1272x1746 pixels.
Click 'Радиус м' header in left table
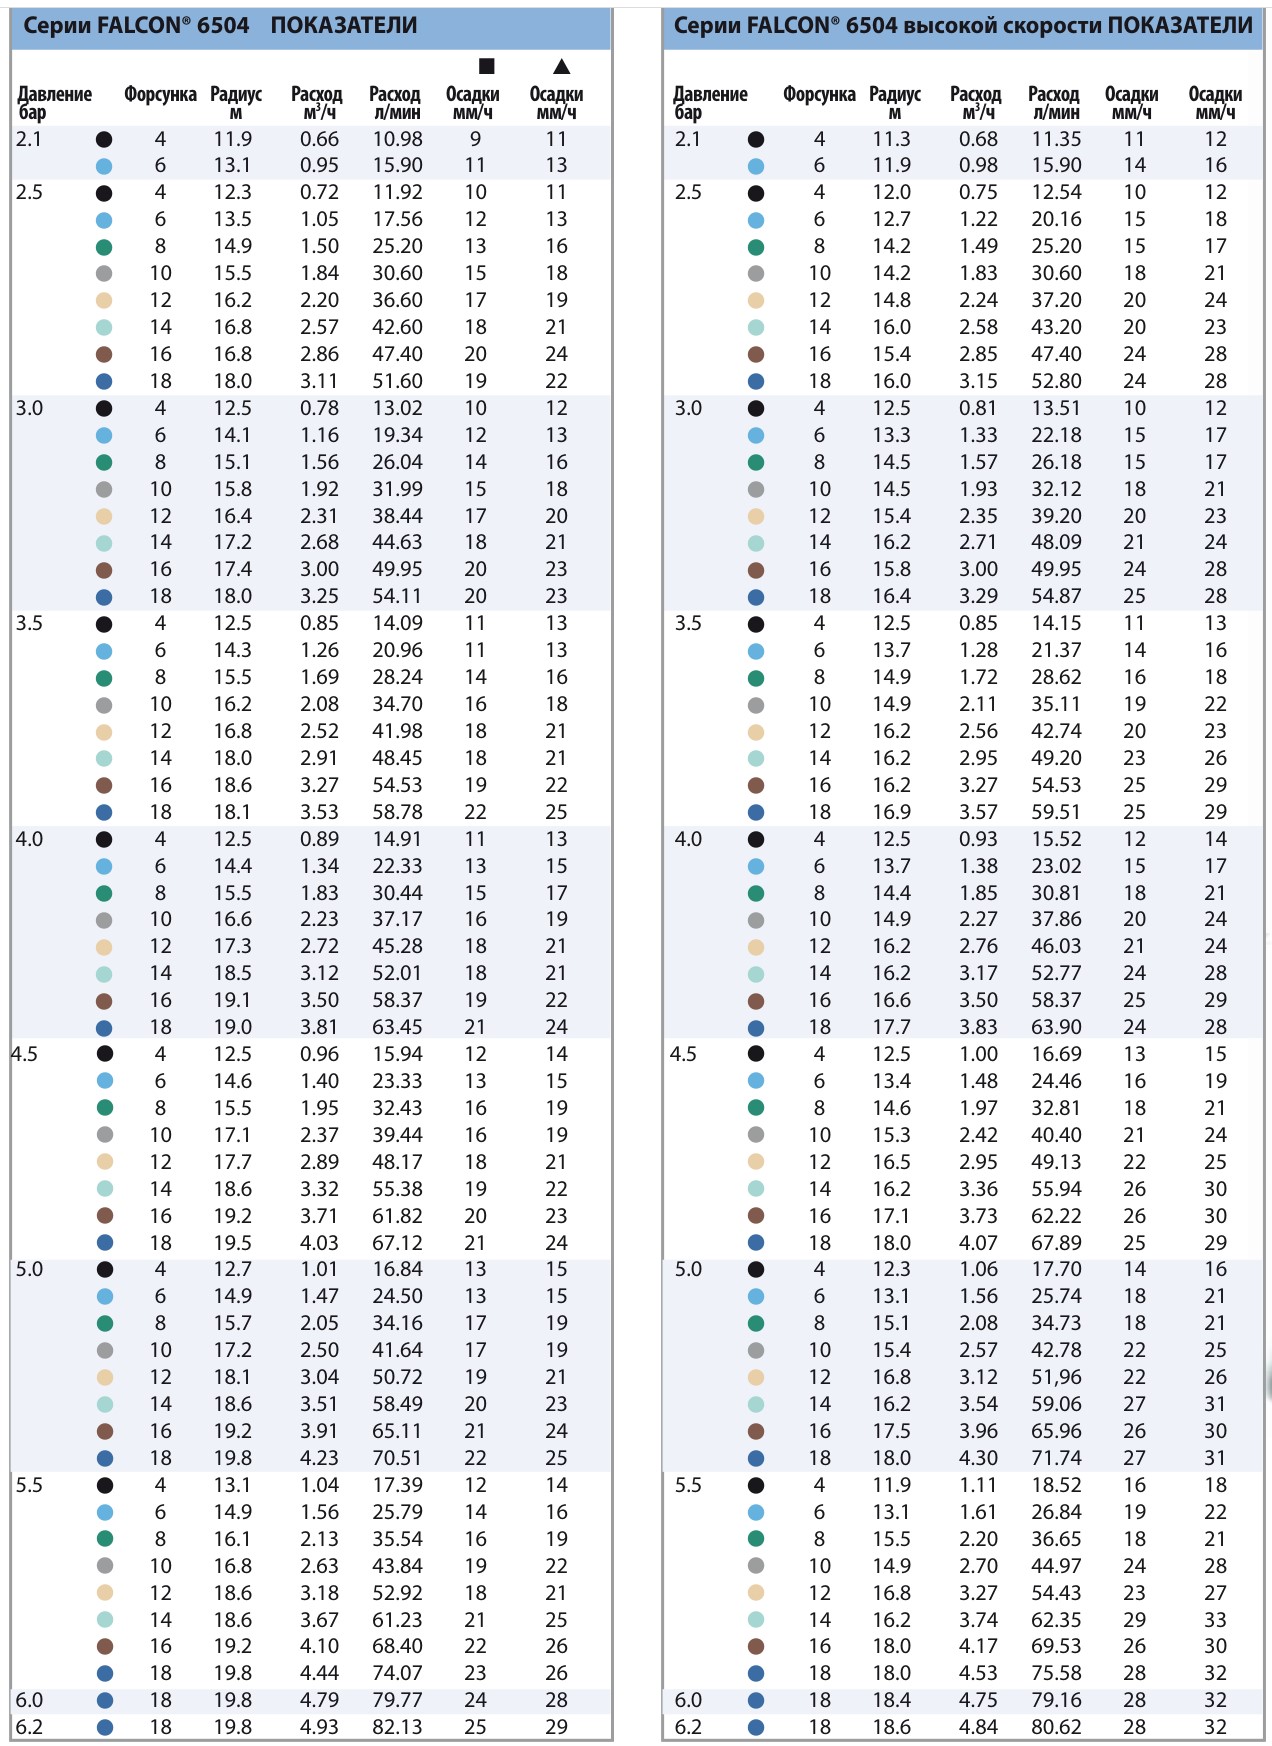click(236, 103)
